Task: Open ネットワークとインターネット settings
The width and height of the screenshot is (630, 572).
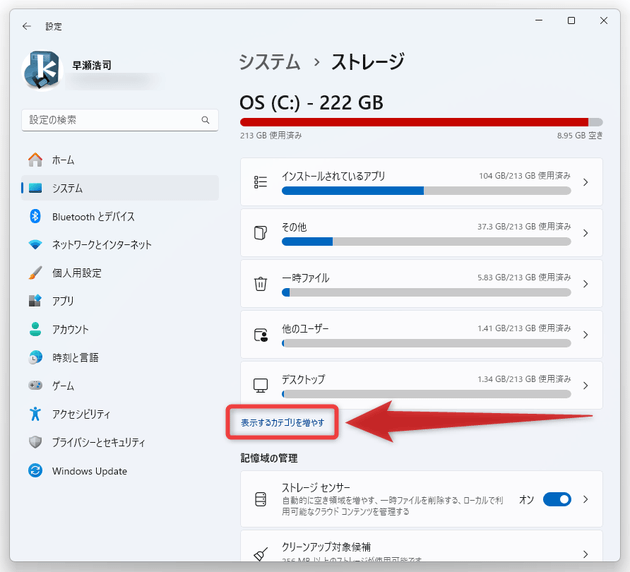Action: [x=120, y=245]
